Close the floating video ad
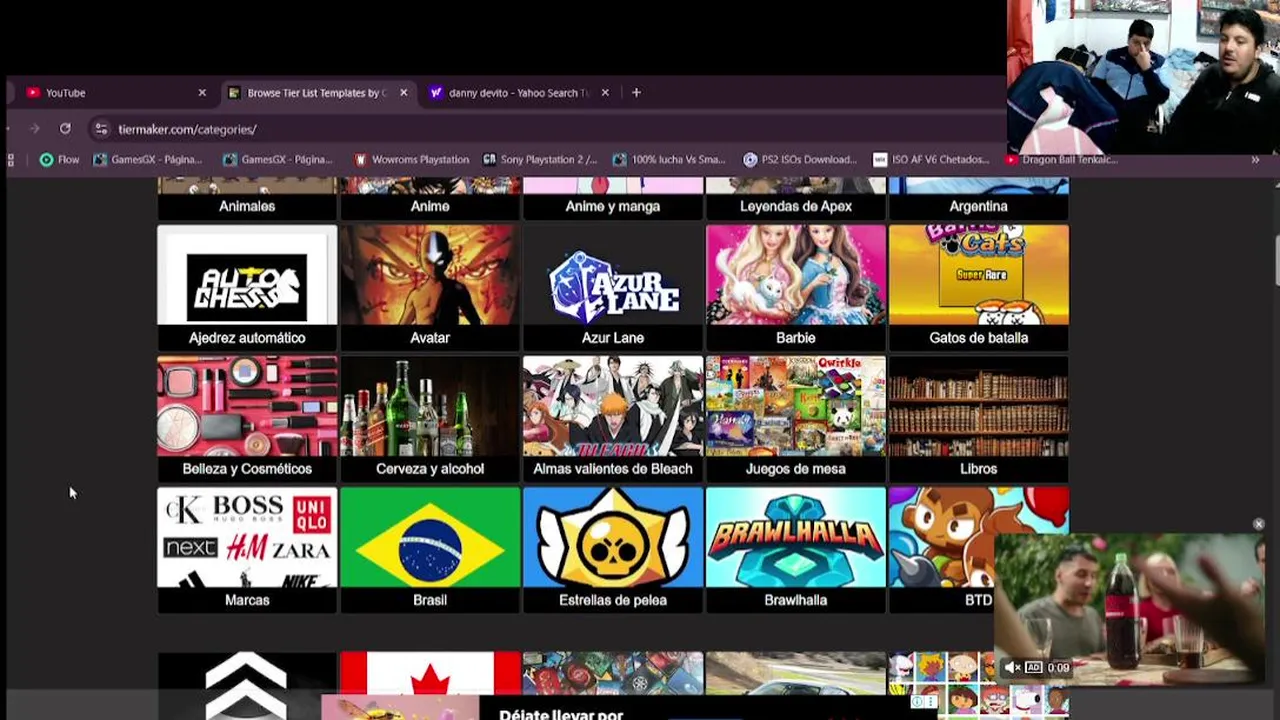 pyautogui.click(x=1258, y=524)
